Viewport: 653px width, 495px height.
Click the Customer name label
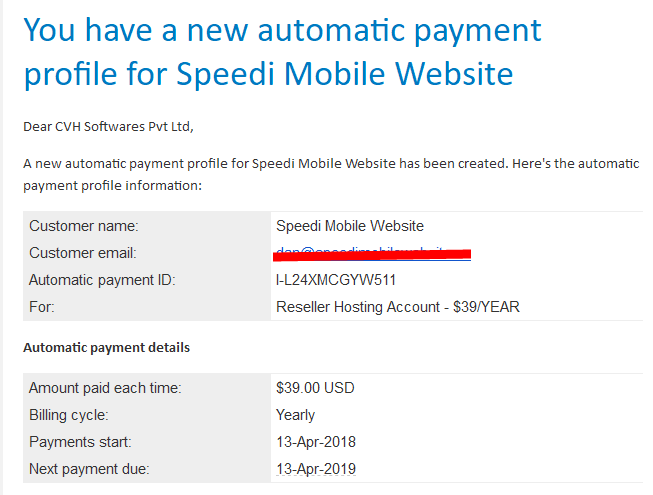click(84, 226)
